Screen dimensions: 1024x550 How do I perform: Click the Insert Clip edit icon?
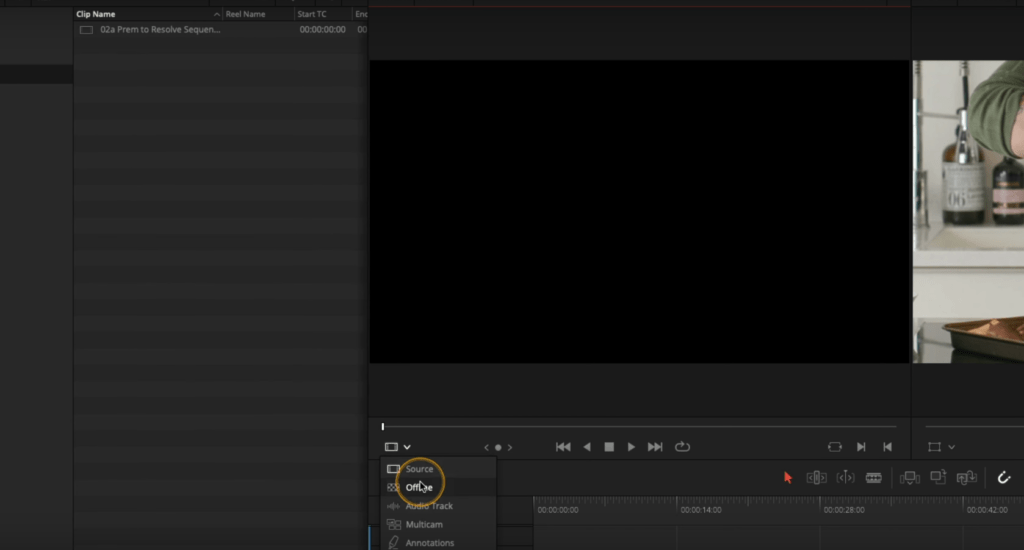(909, 477)
